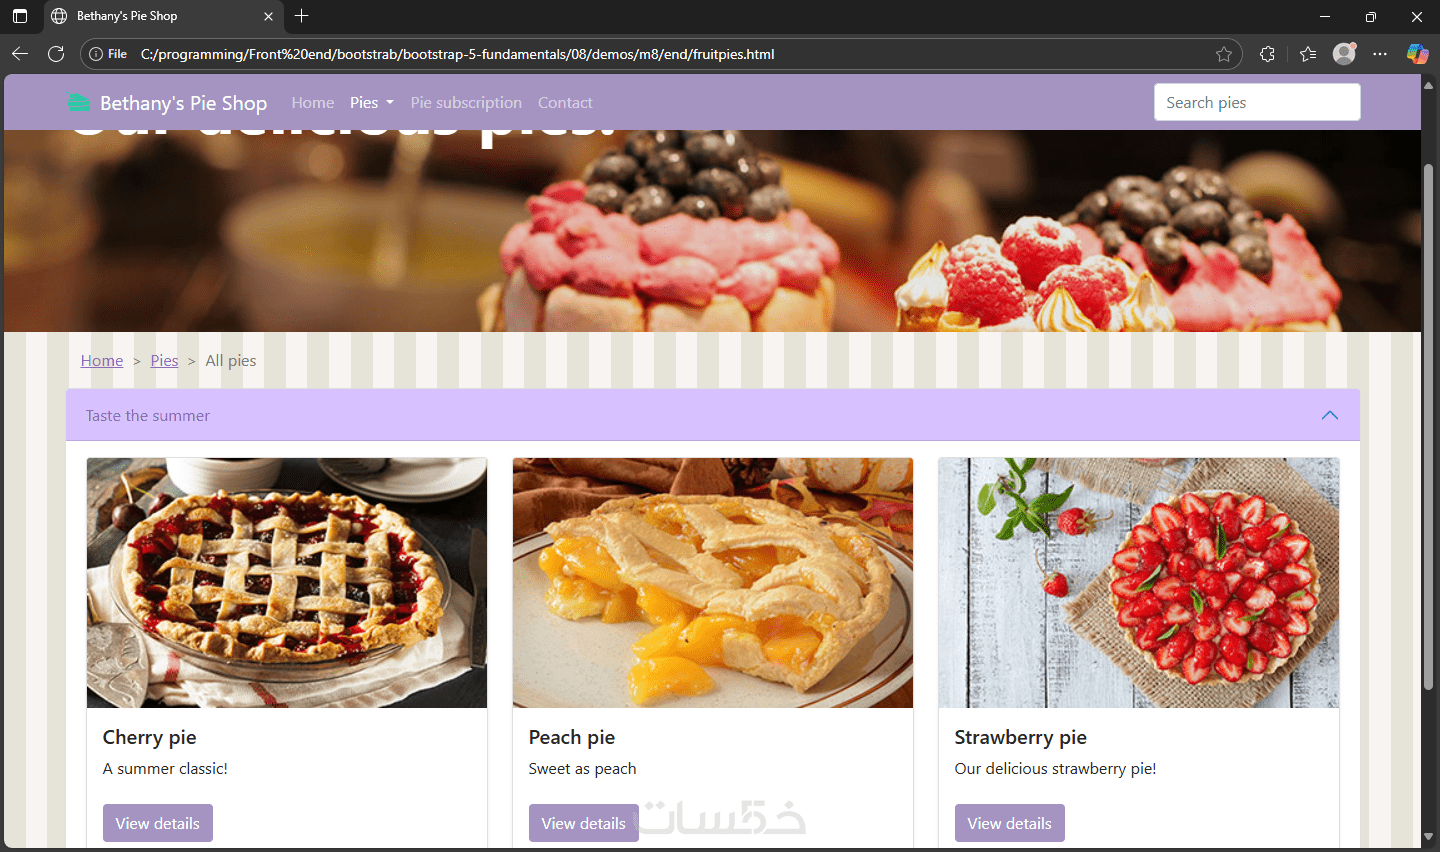Open browser extensions puzzle icon
The height and width of the screenshot is (852, 1440).
1268,54
